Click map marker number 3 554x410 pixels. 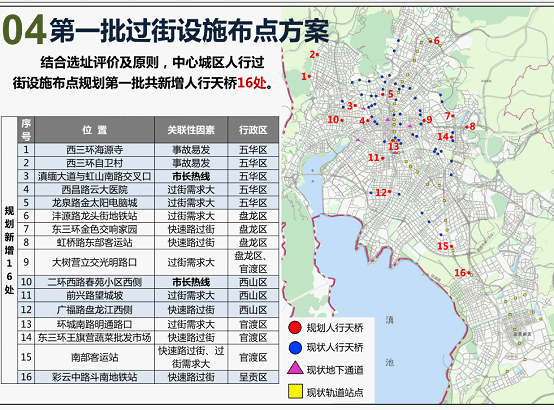[x=350, y=106]
